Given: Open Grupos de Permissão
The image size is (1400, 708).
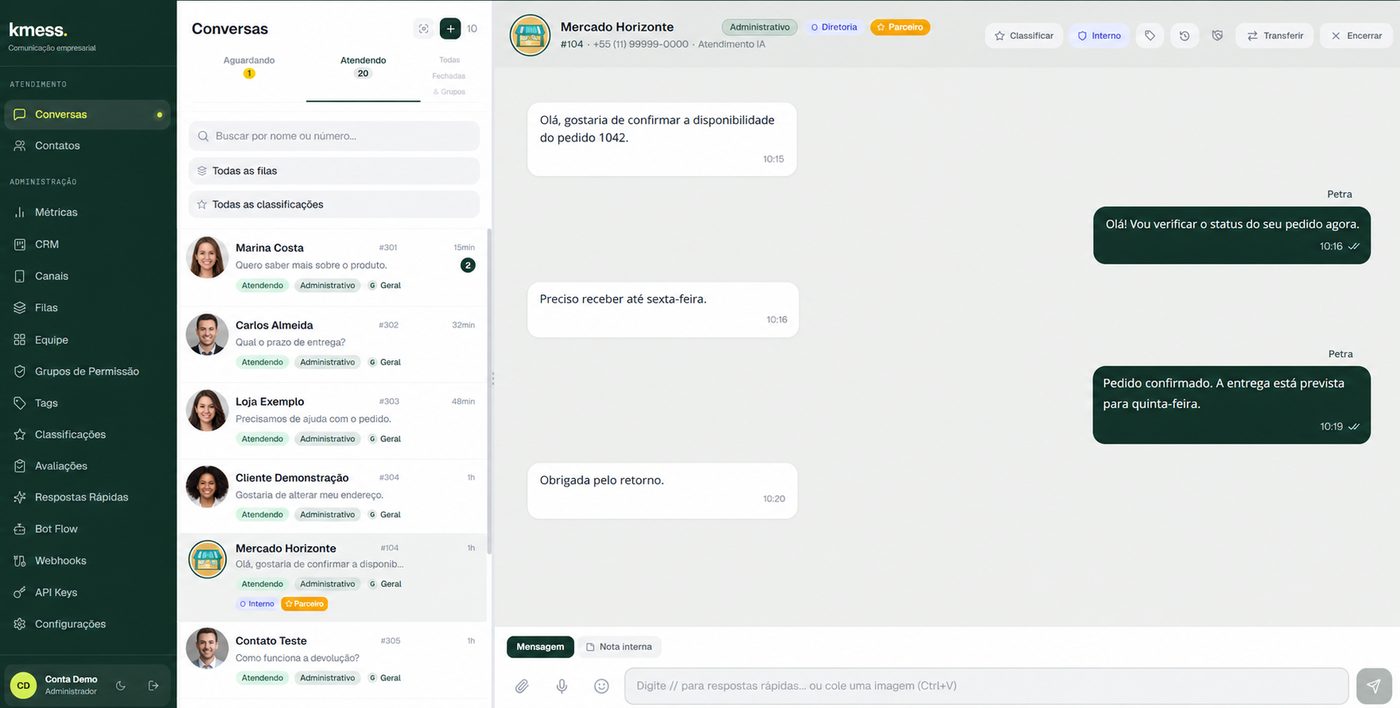Looking at the screenshot, I should pyautogui.click(x=86, y=371).
